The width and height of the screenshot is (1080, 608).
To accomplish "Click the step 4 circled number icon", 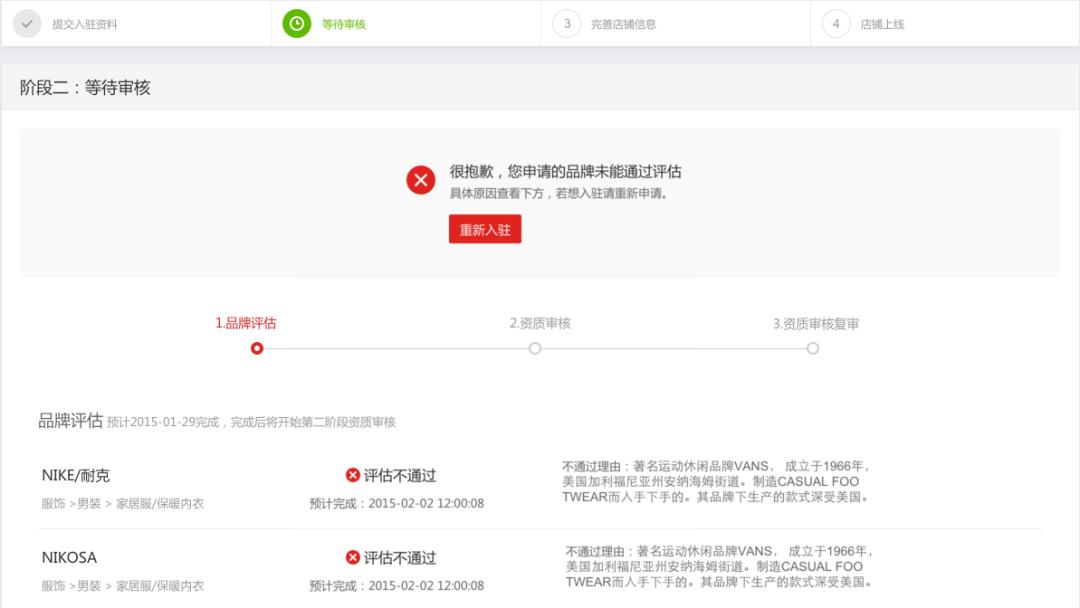I will pyautogui.click(x=836, y=22).
